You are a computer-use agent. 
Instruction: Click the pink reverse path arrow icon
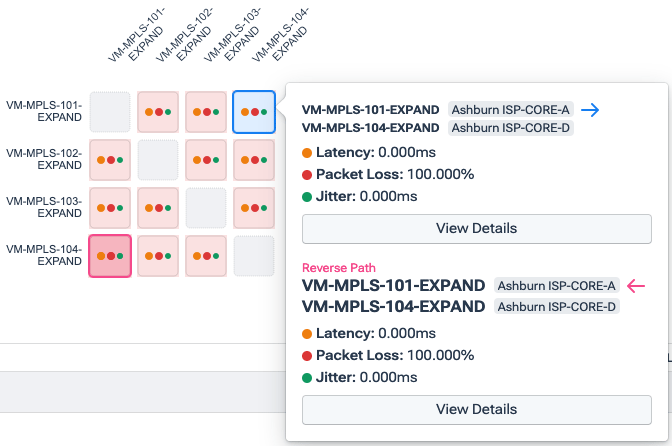pos(636,286)
